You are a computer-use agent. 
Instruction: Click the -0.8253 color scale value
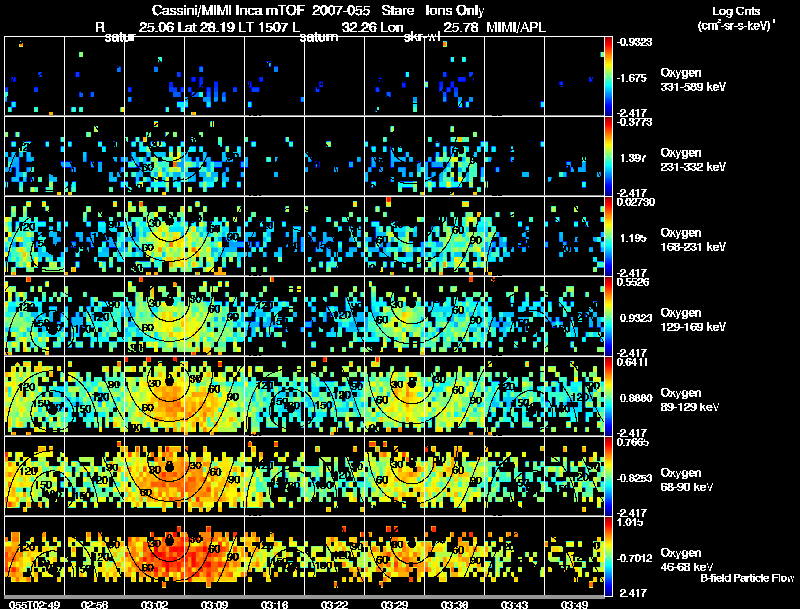click(x=634, y=478)
